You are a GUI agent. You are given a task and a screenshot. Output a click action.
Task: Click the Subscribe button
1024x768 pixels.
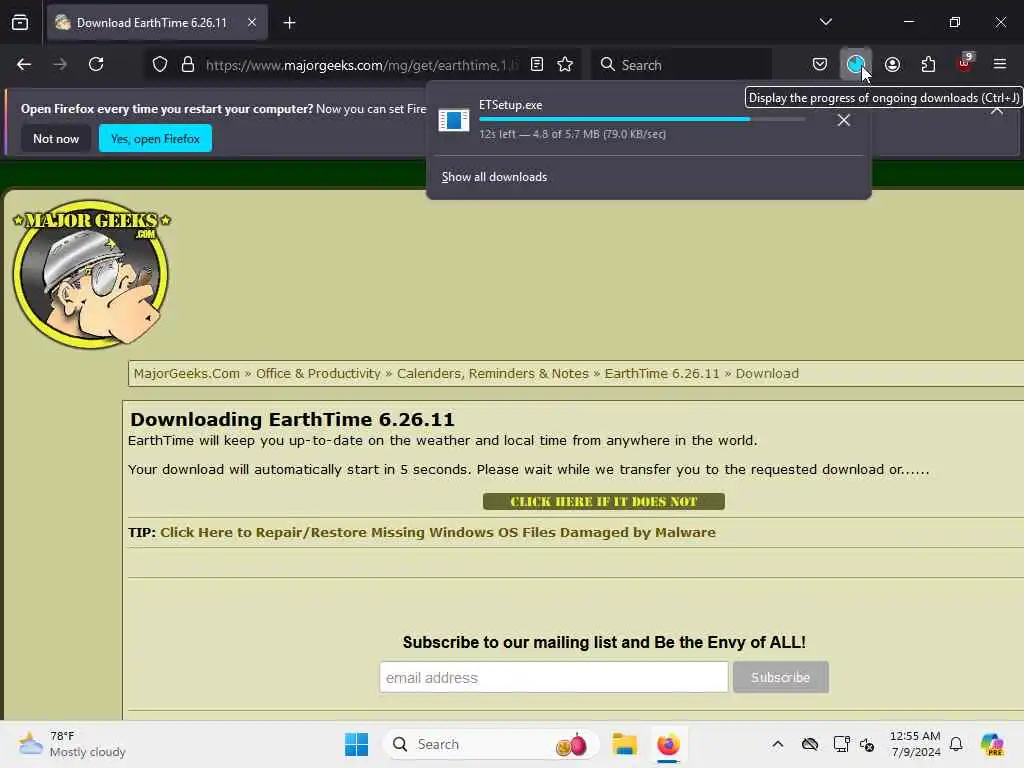(780, 677)
